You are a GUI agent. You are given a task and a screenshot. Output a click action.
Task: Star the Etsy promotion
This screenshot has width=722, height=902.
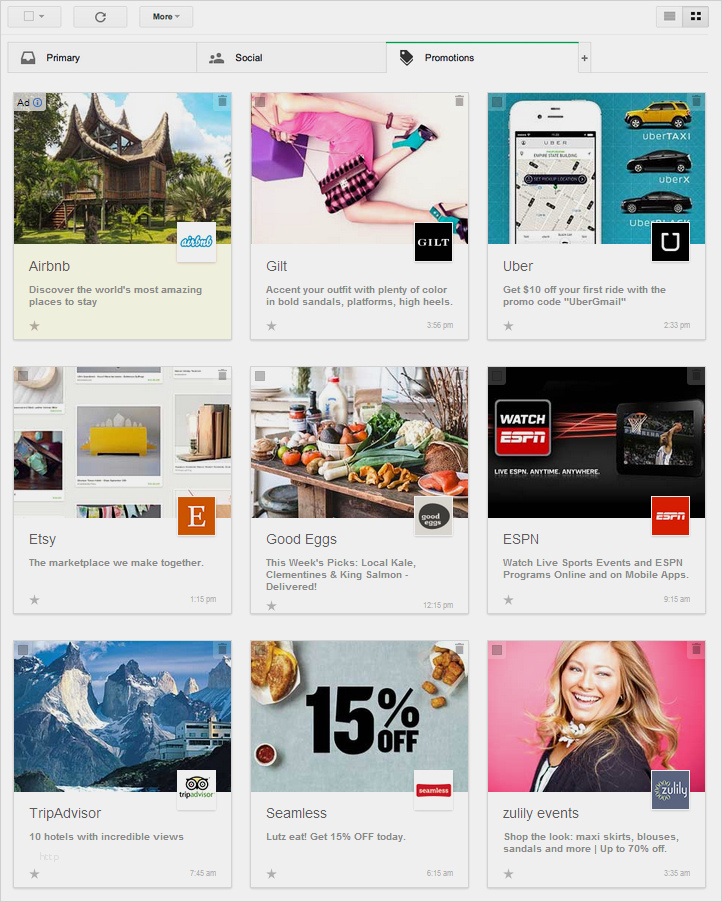(35, 599)
